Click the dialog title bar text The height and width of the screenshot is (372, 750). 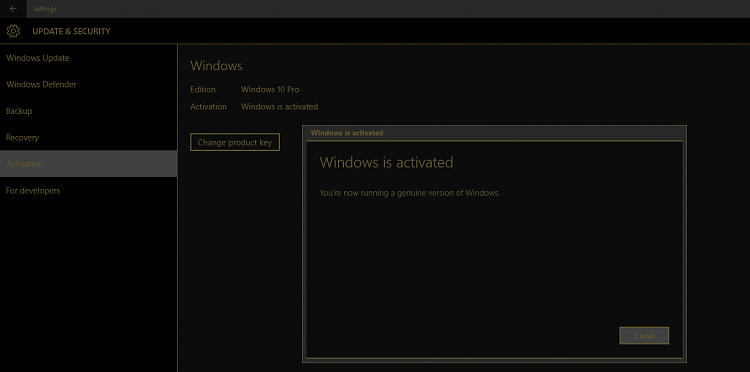click(347, 133)
